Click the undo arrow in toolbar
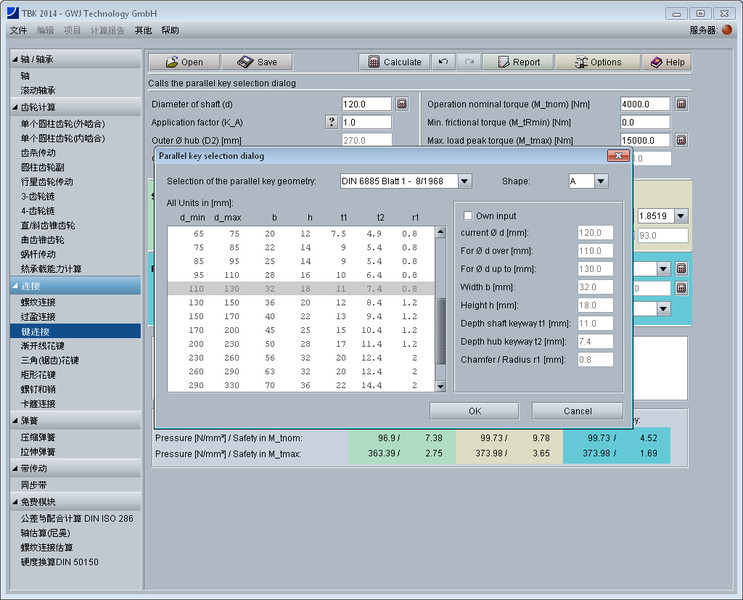 [444, 62]
